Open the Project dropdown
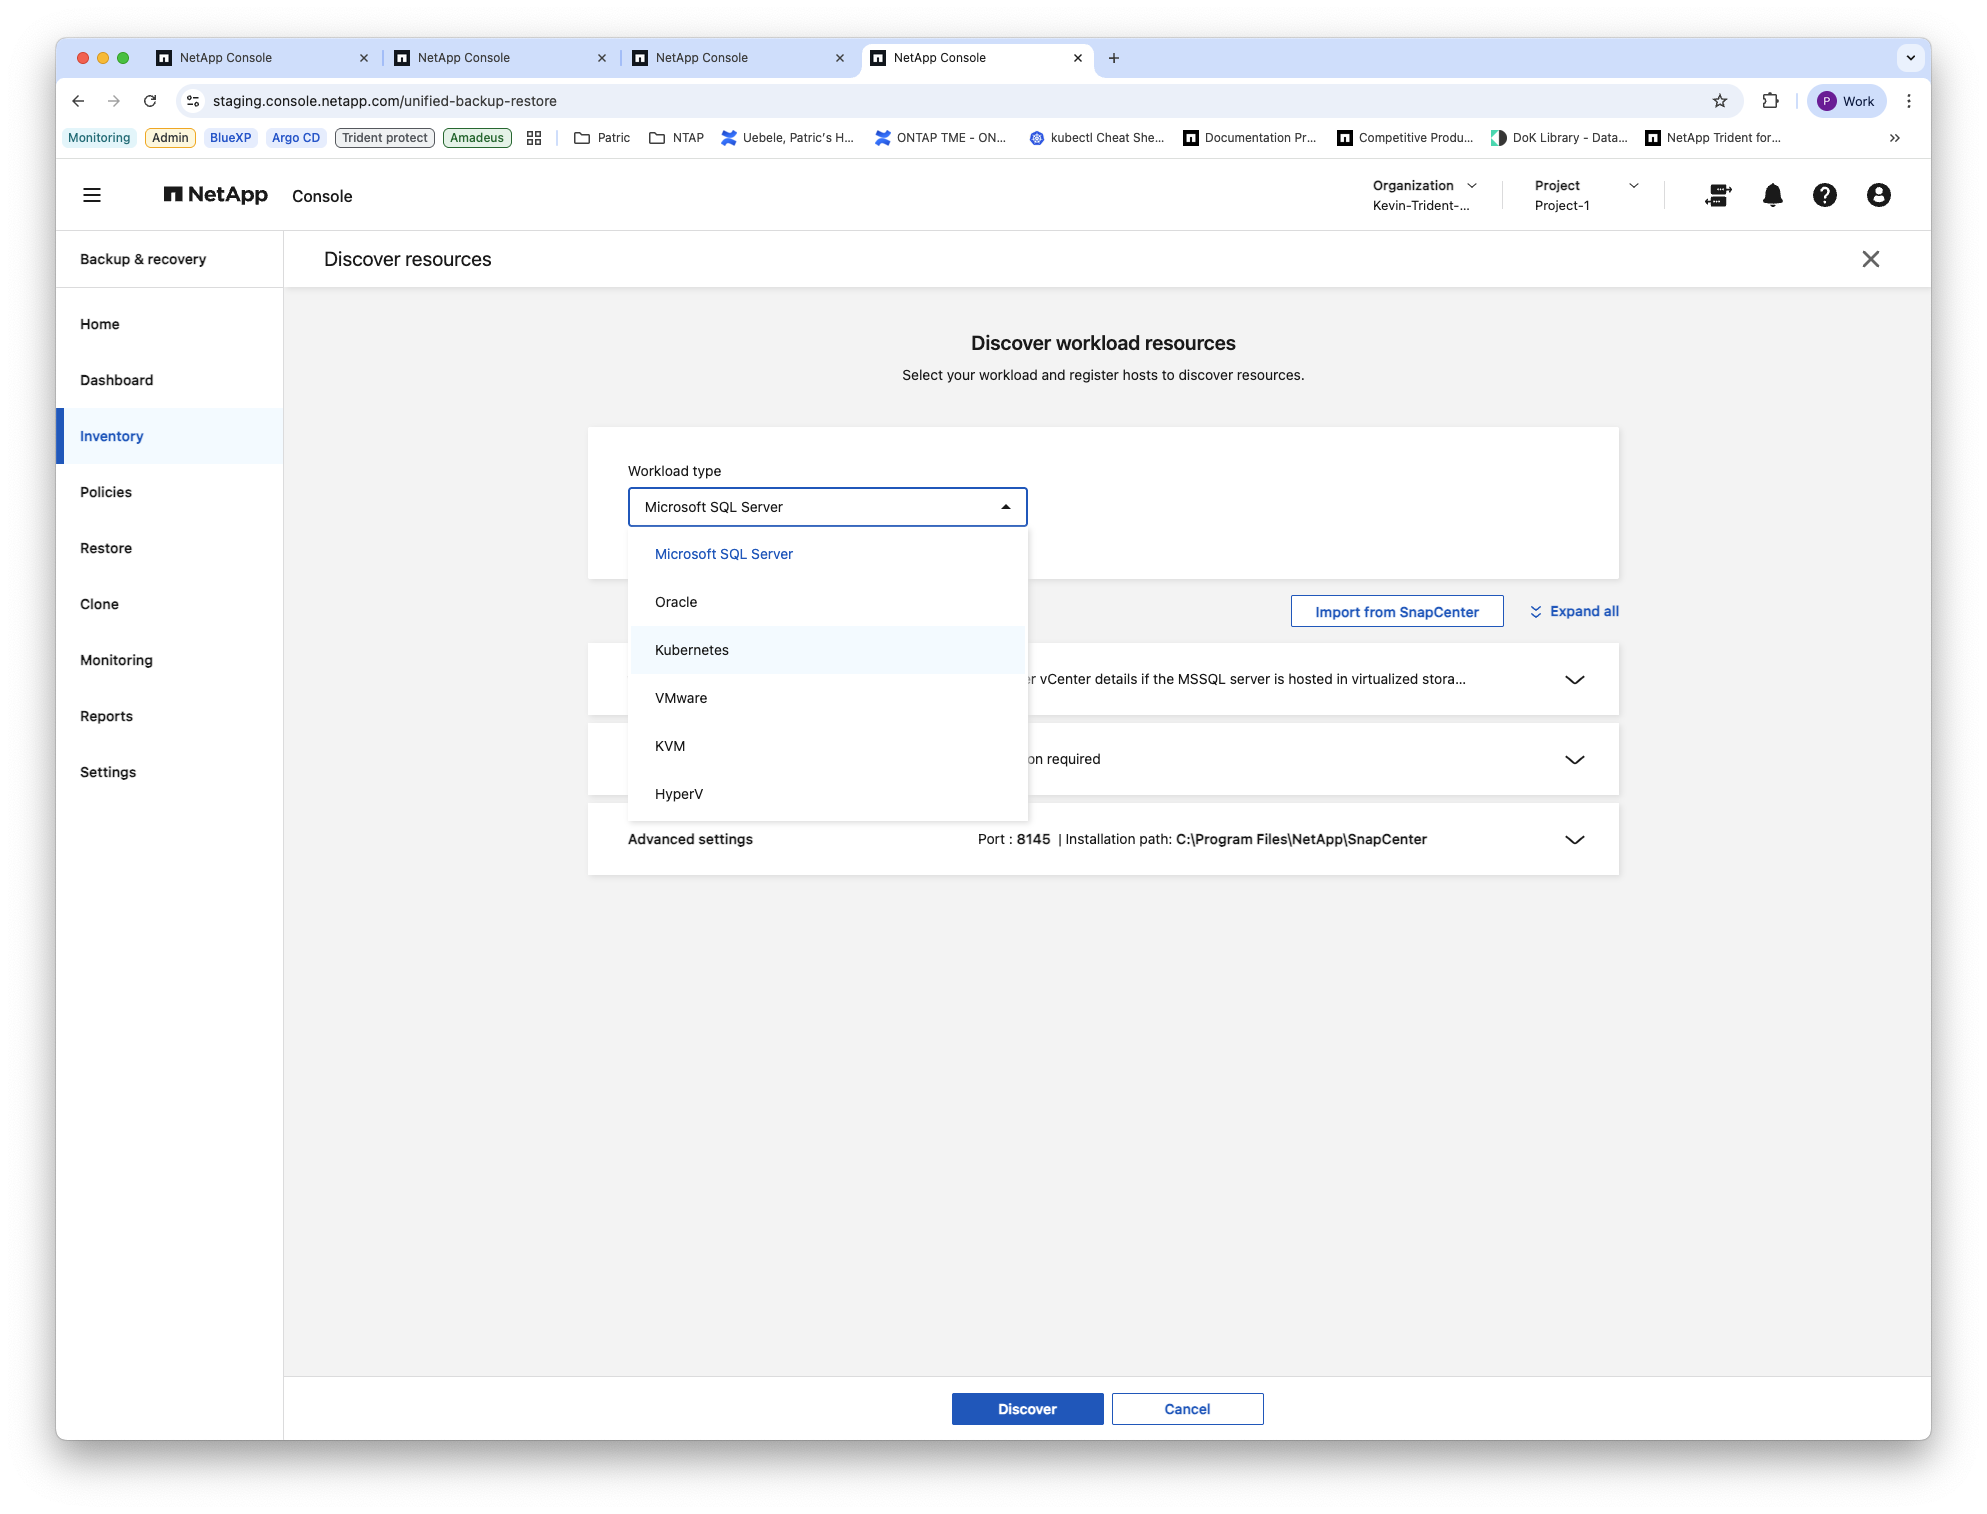 (x=1586, y=195)
